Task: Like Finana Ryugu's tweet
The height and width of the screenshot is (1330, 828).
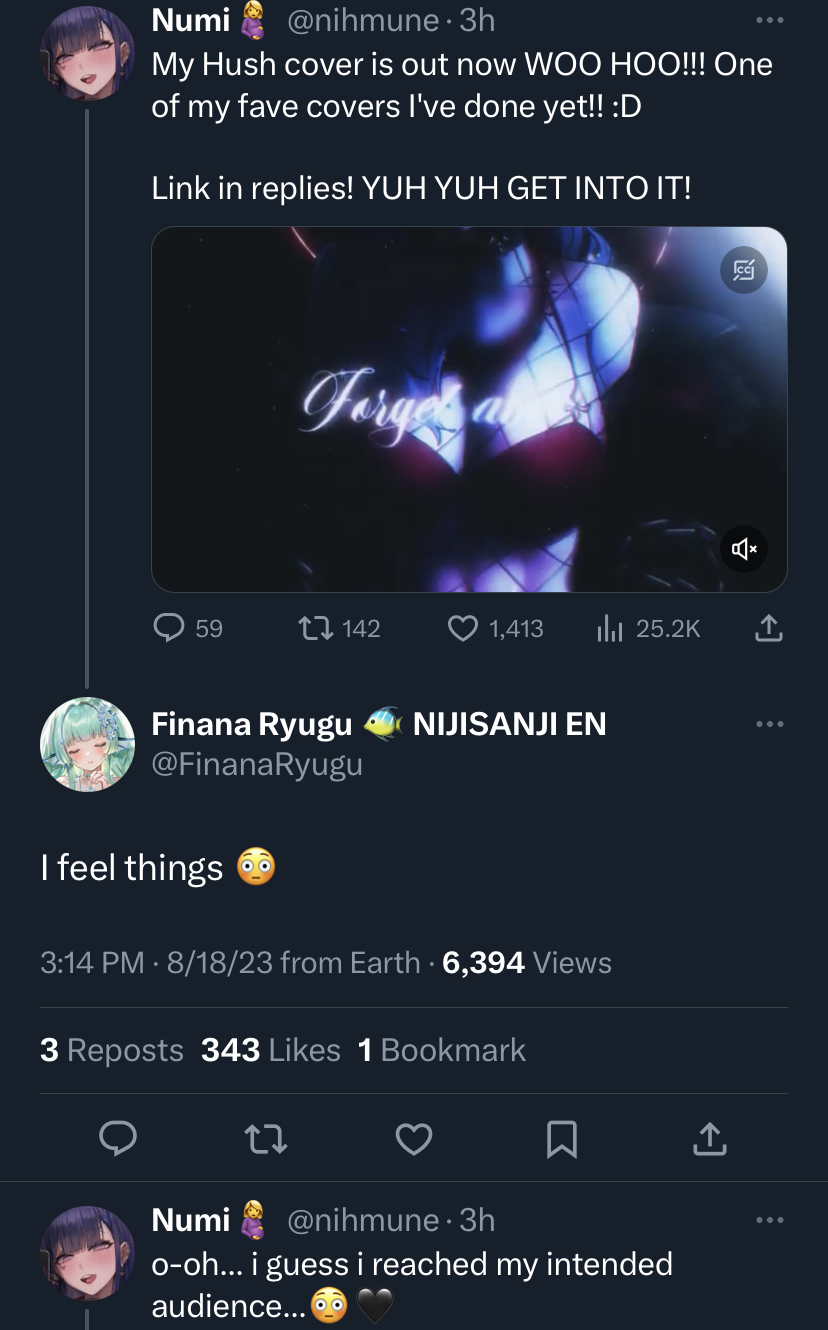Action: 414,1138
